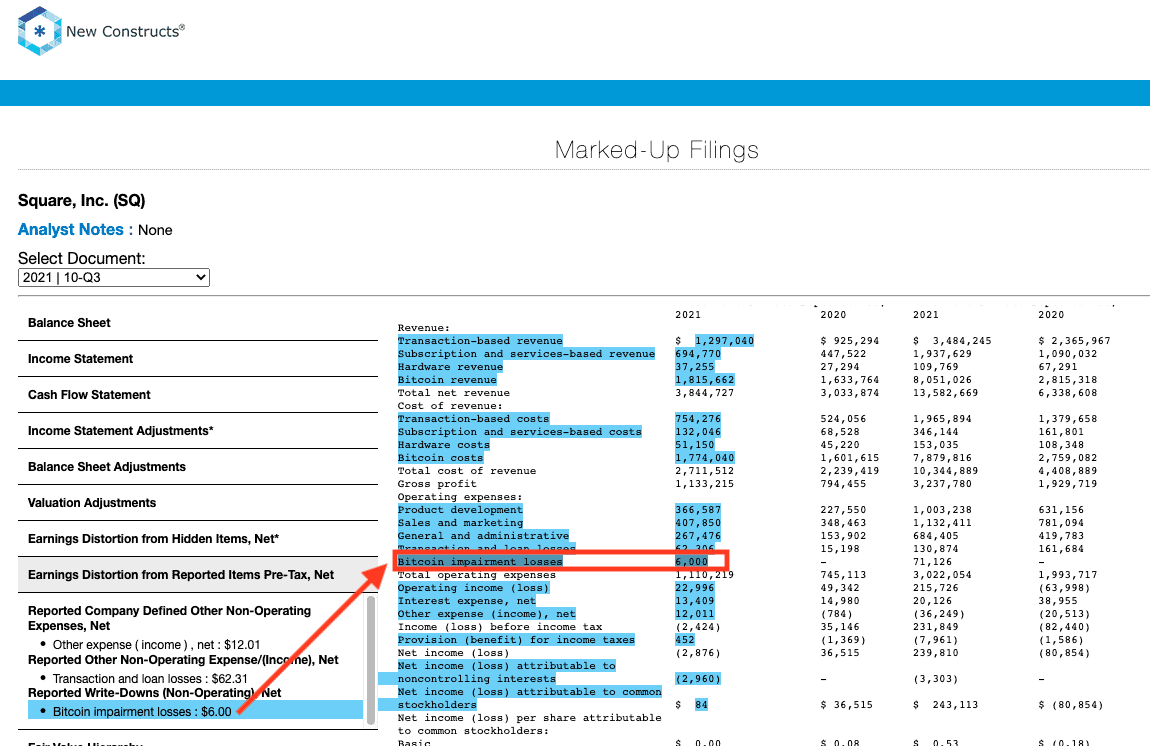Click highlighted Sales and marketing line
This screenshot has width=1150, height=746.
460,523
